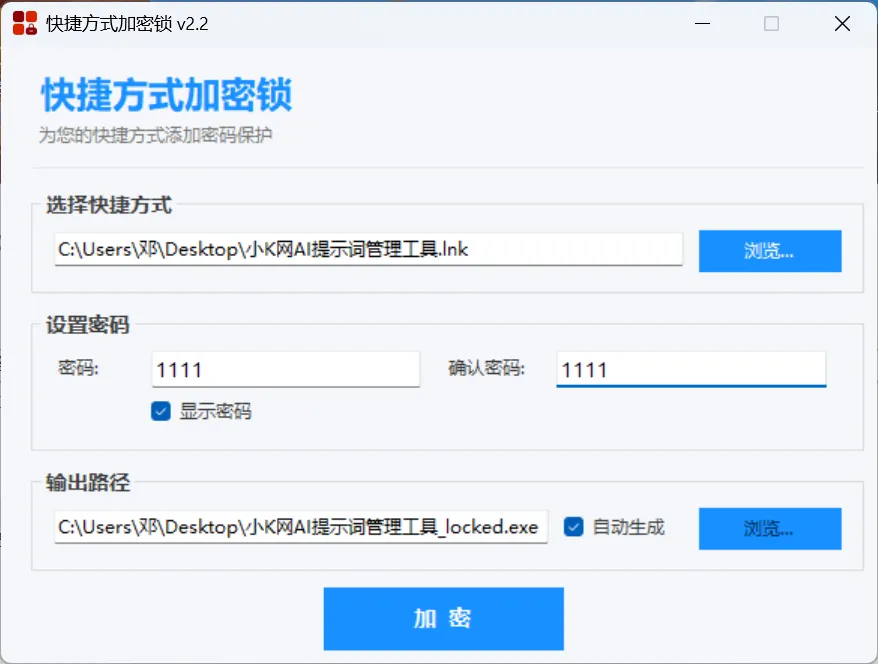Viewport: 878px width, 664px height.
Task: Click the title text 快捷方式加密锁 v2.2
Action: pos(127,24)
